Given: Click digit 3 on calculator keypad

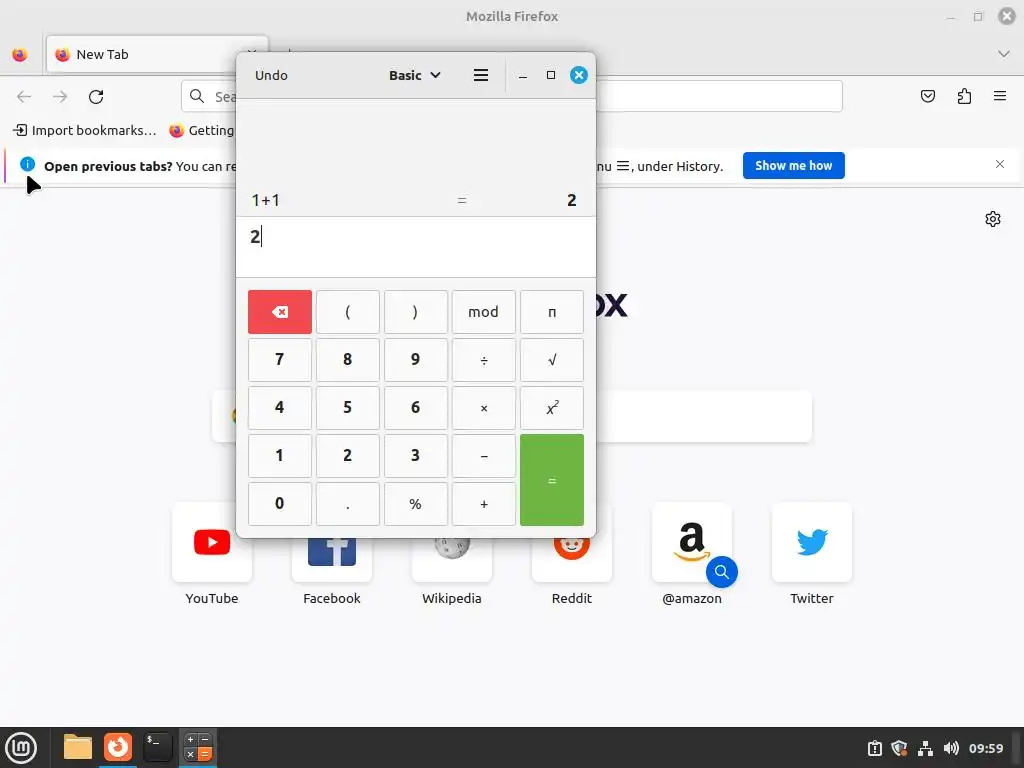Looking at the screenshot, I should 415,456.
